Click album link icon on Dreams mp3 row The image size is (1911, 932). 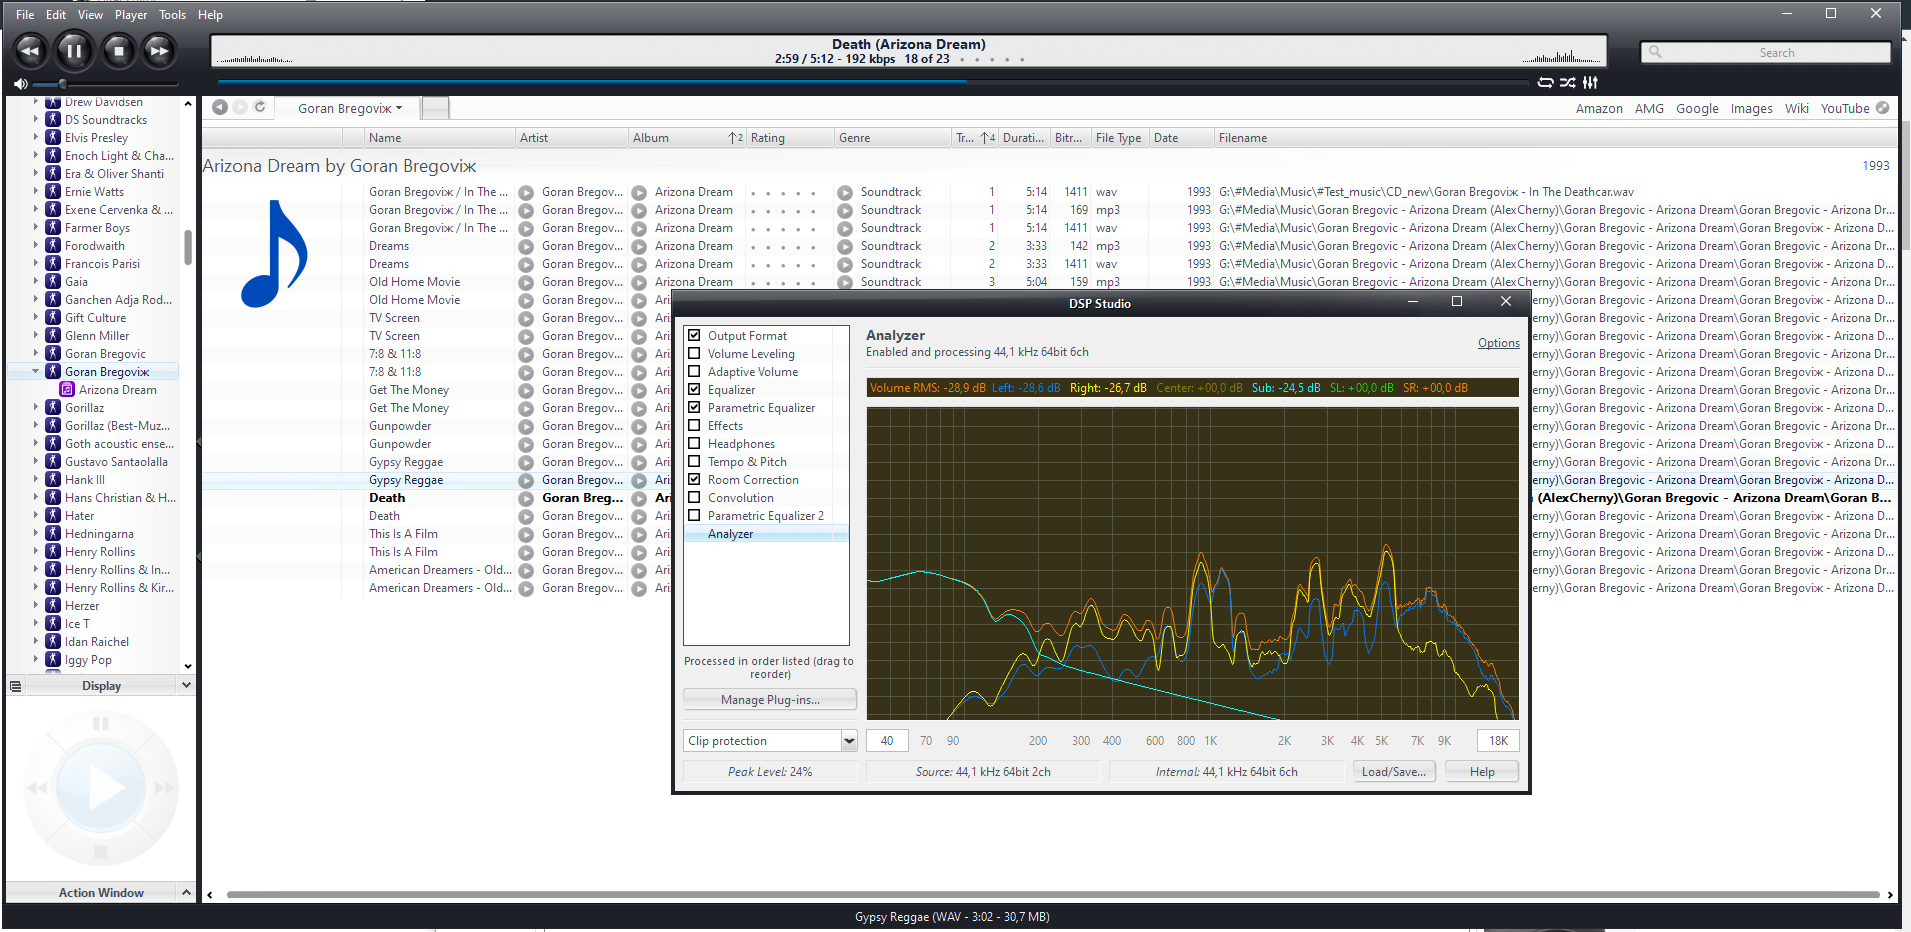click(x=639, y=246)
